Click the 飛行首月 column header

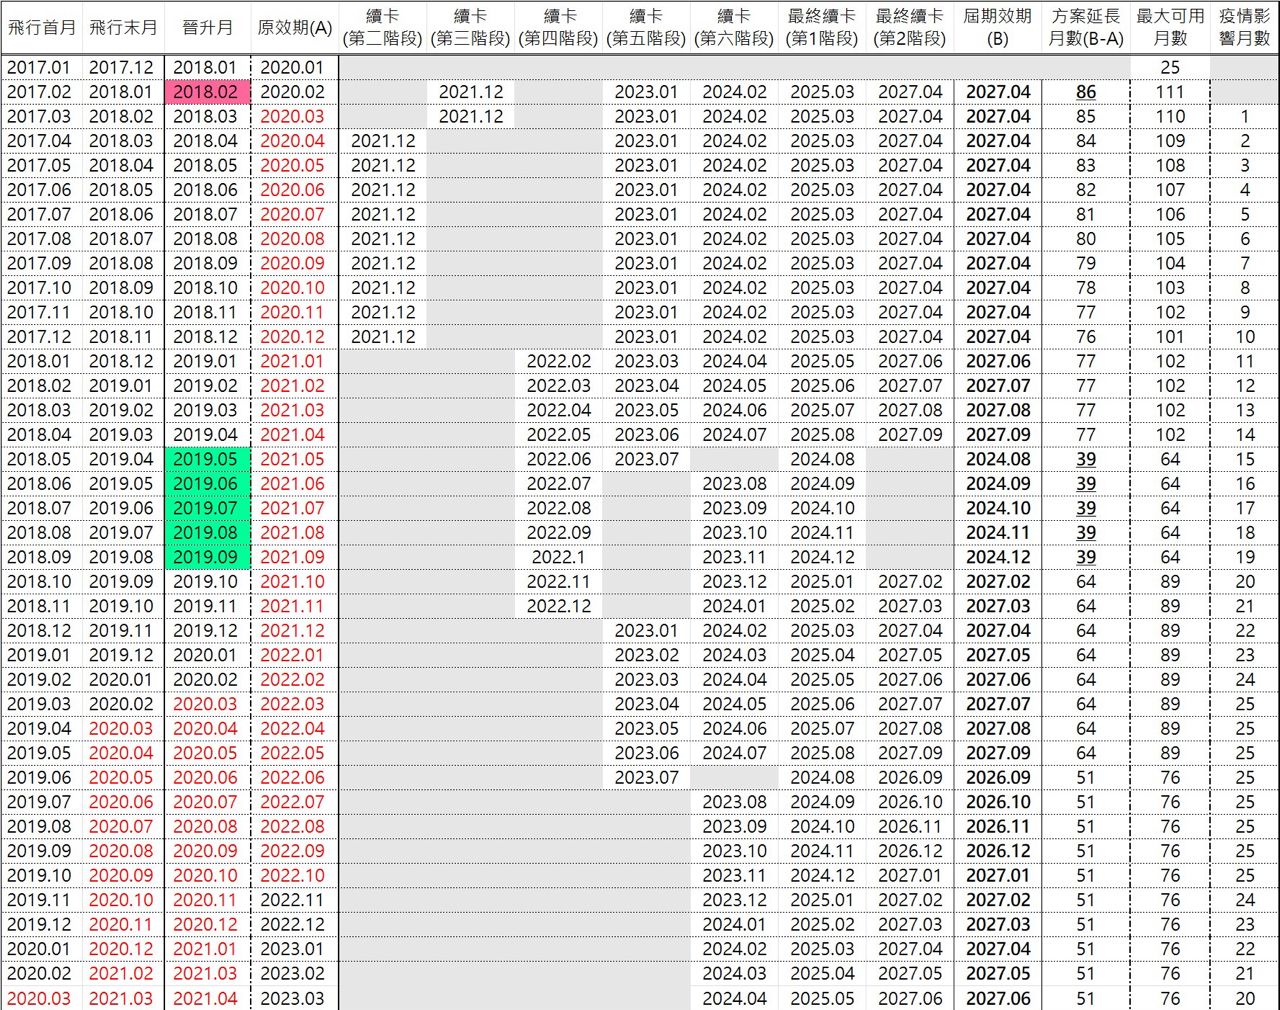pos(42,27)
